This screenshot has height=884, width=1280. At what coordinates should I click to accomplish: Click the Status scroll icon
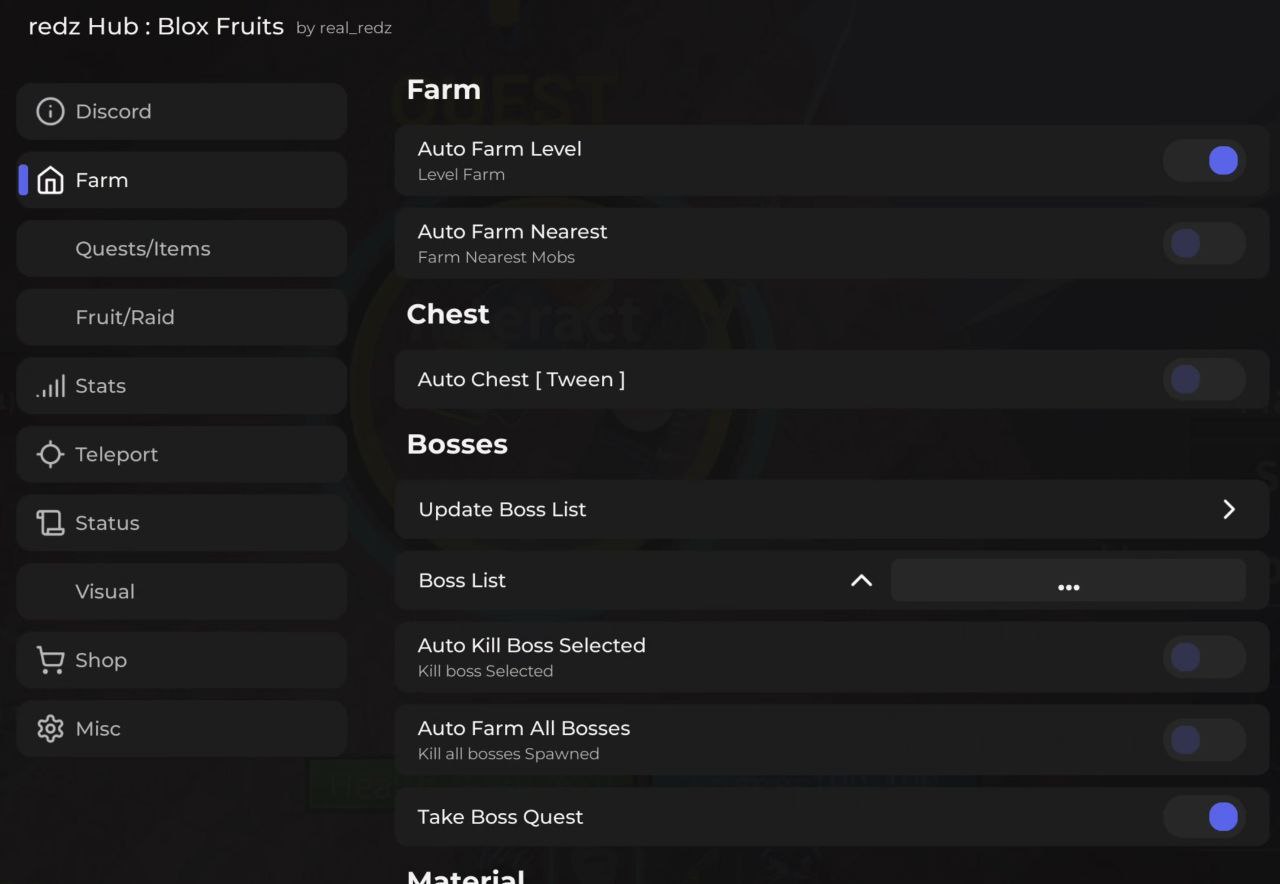pos(50,523)
